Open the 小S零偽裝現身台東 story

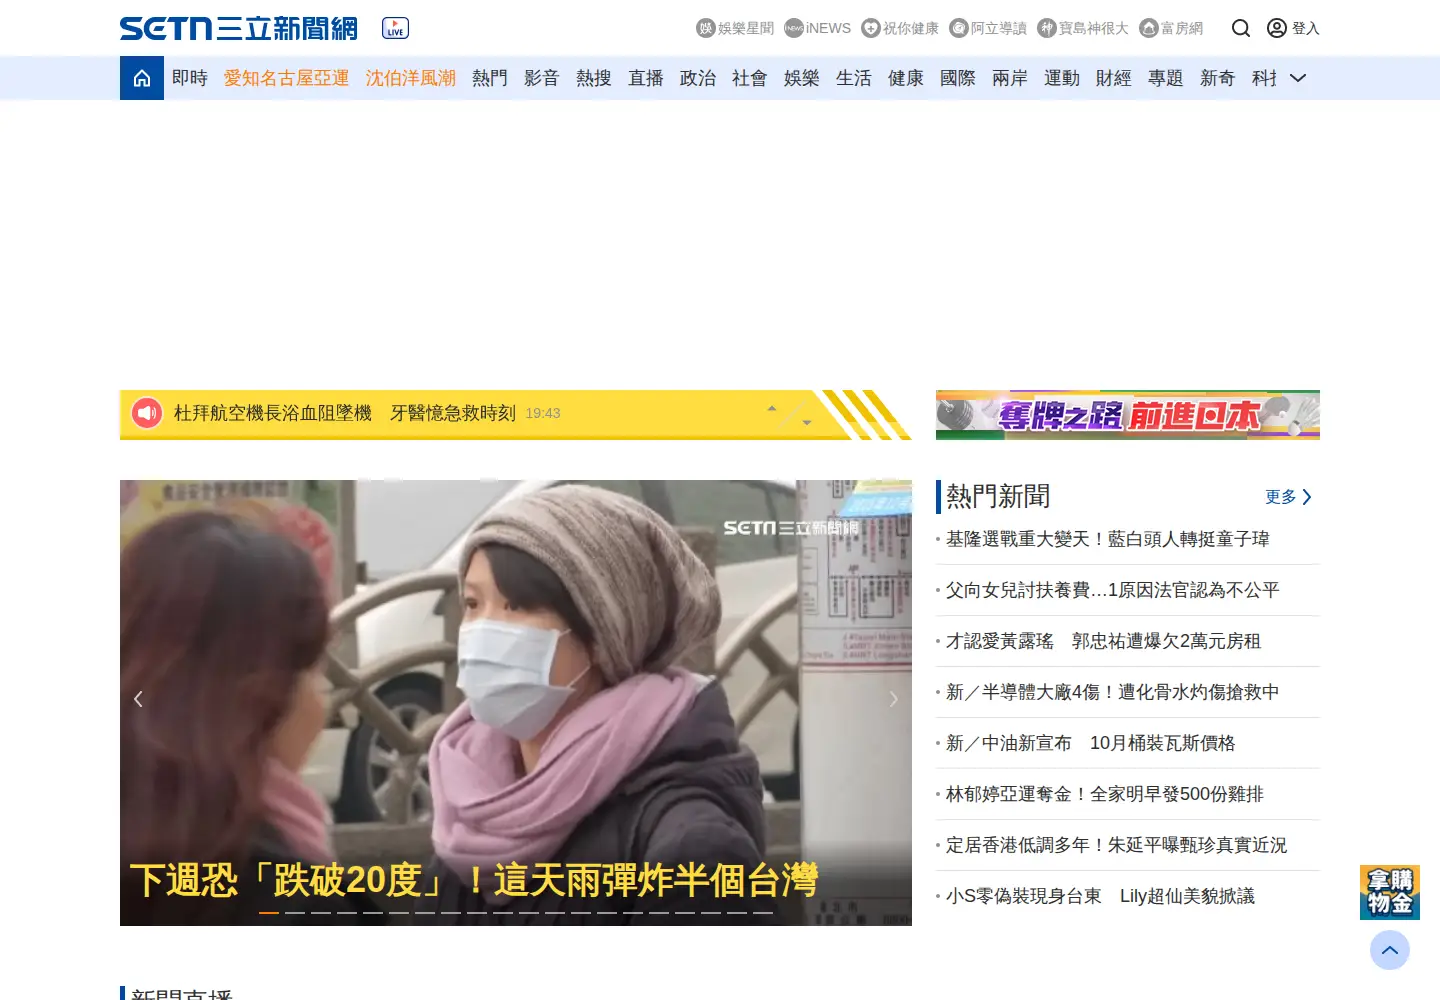1100,896
